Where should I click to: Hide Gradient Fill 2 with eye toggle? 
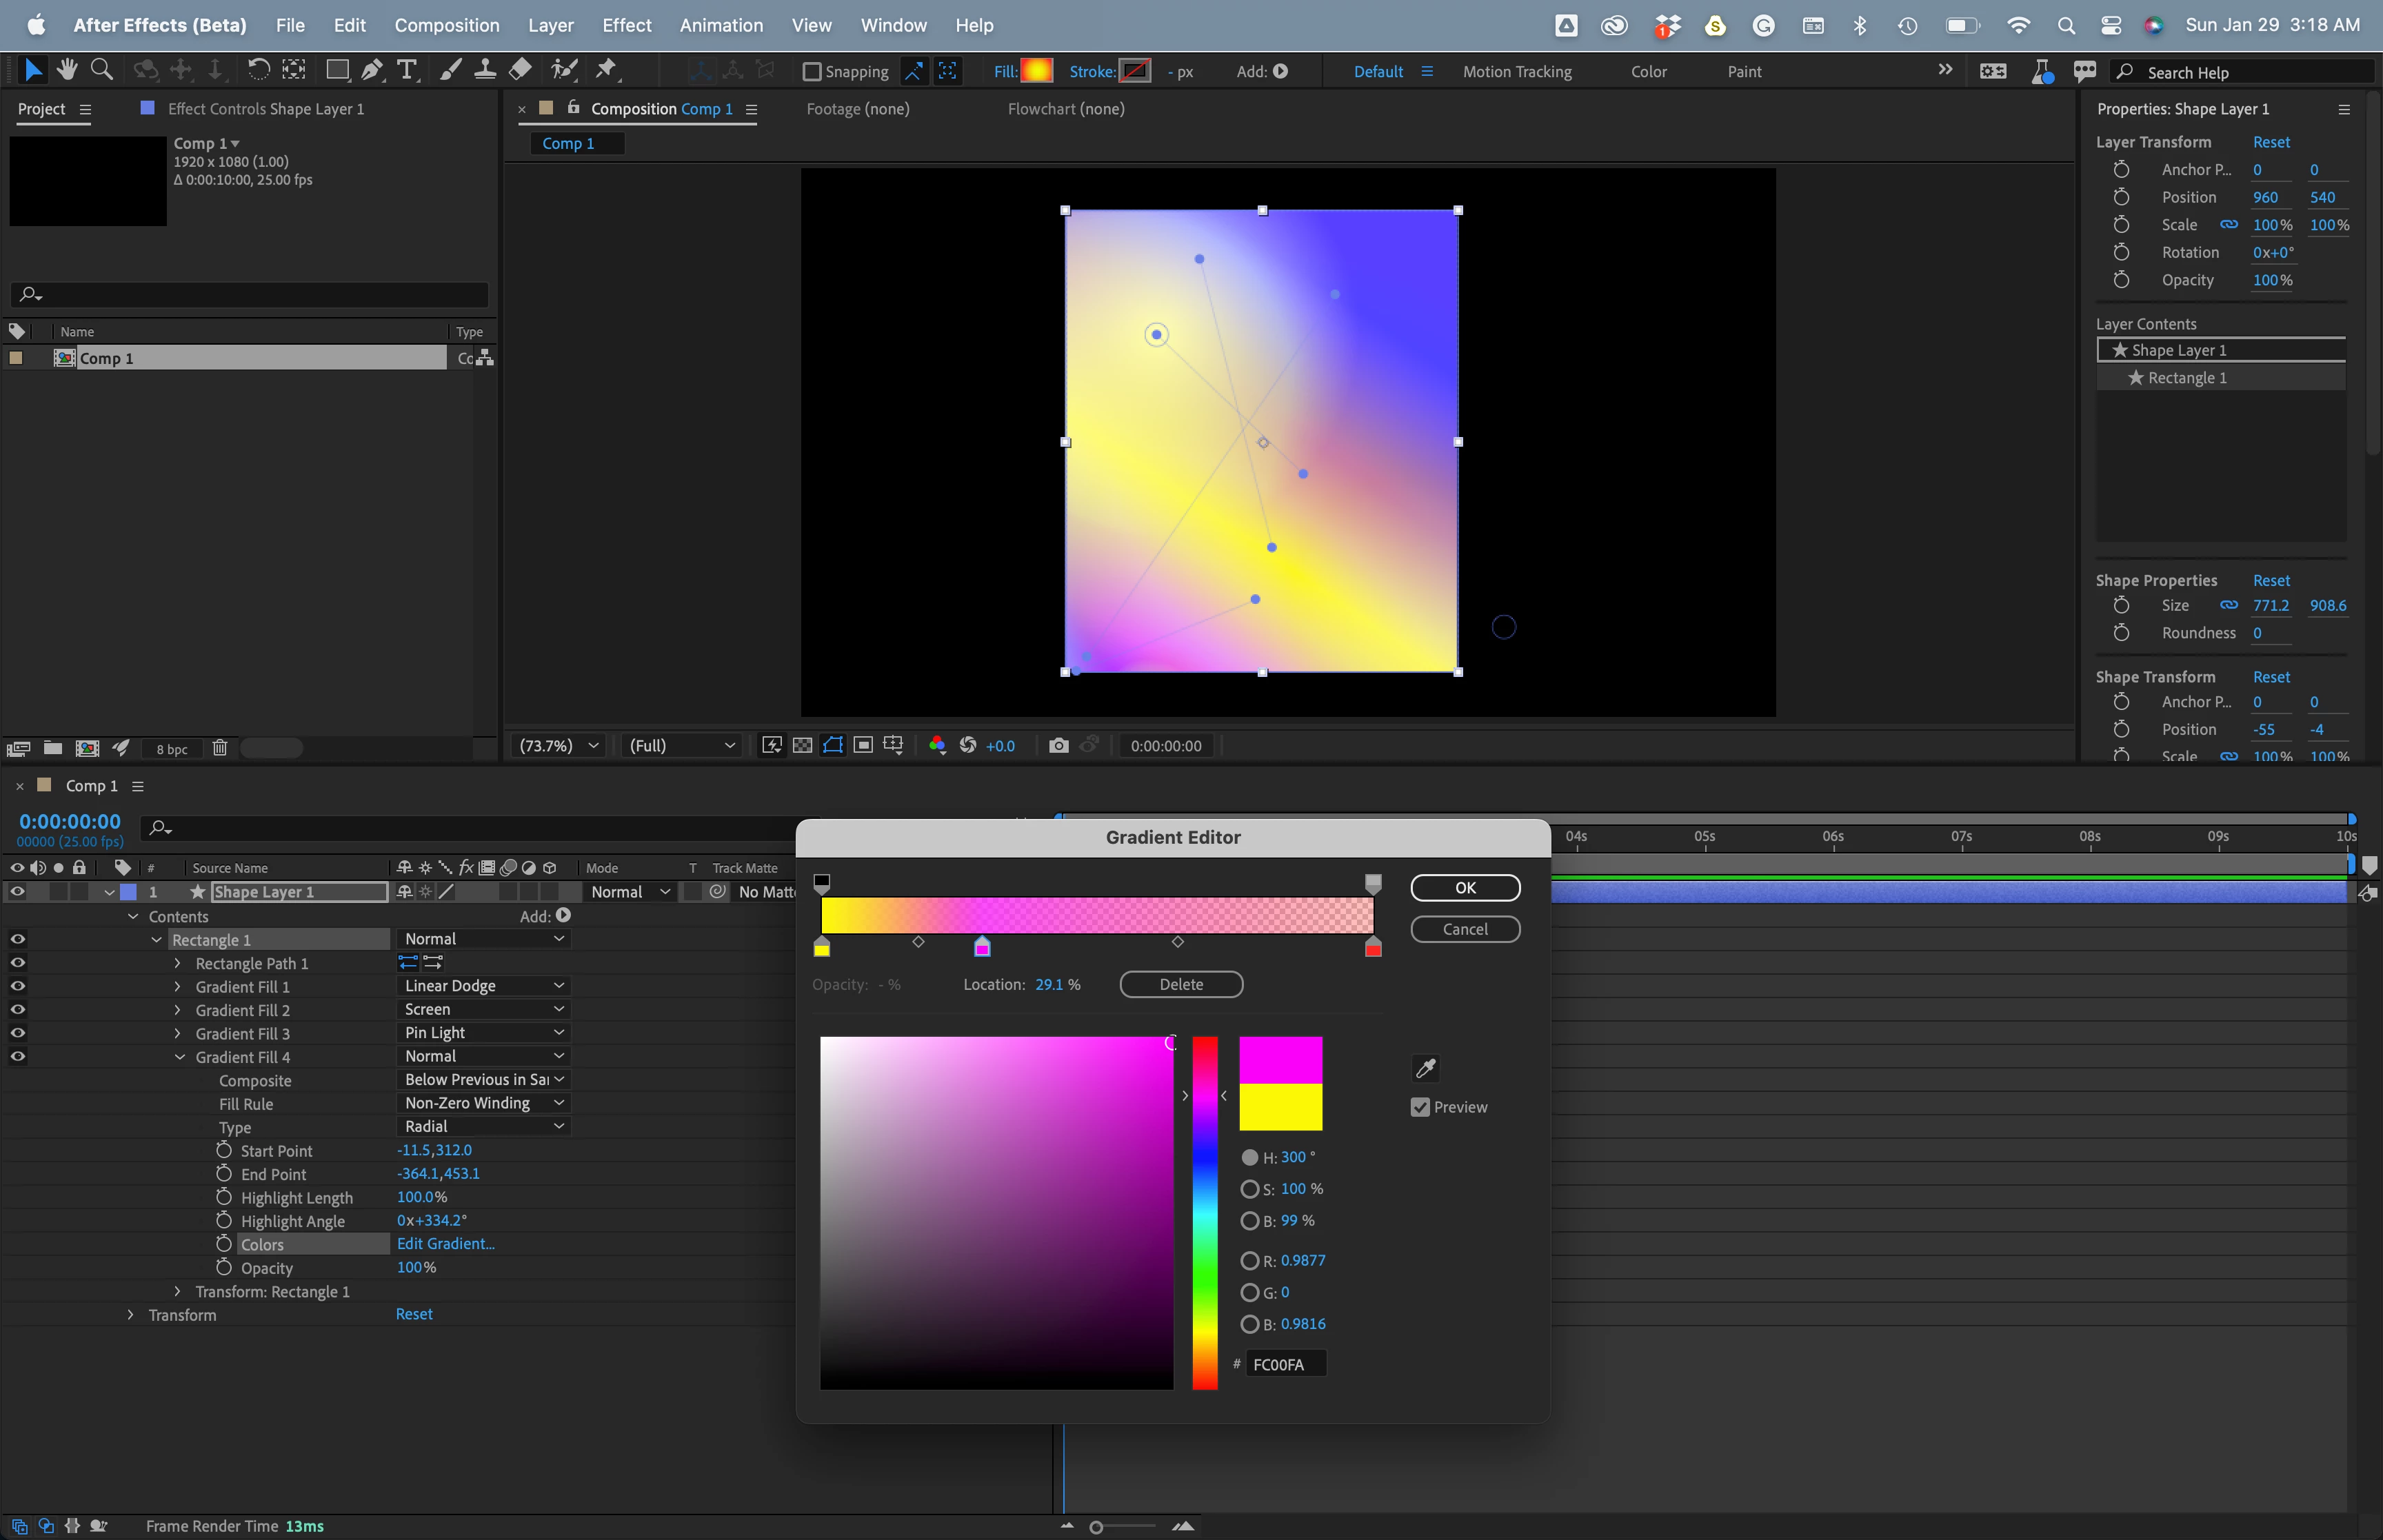click(x=18, y=1010)
